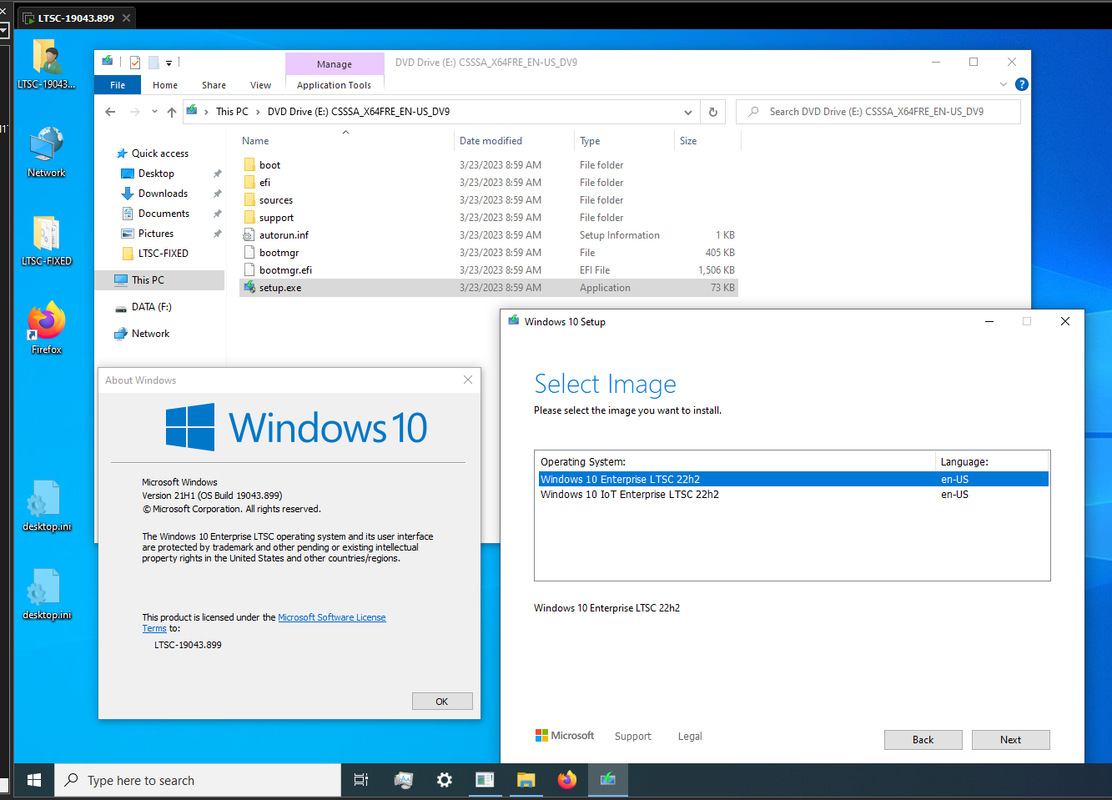The height and width of the screenshot is (800, 1112).
Task: Select Documents in navigation pane
Action: (x=163, y=213)
